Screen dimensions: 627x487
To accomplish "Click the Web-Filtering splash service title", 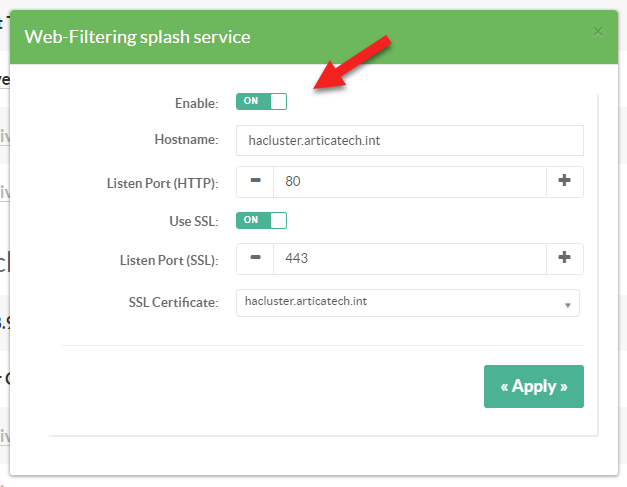I will pos(137,37).
